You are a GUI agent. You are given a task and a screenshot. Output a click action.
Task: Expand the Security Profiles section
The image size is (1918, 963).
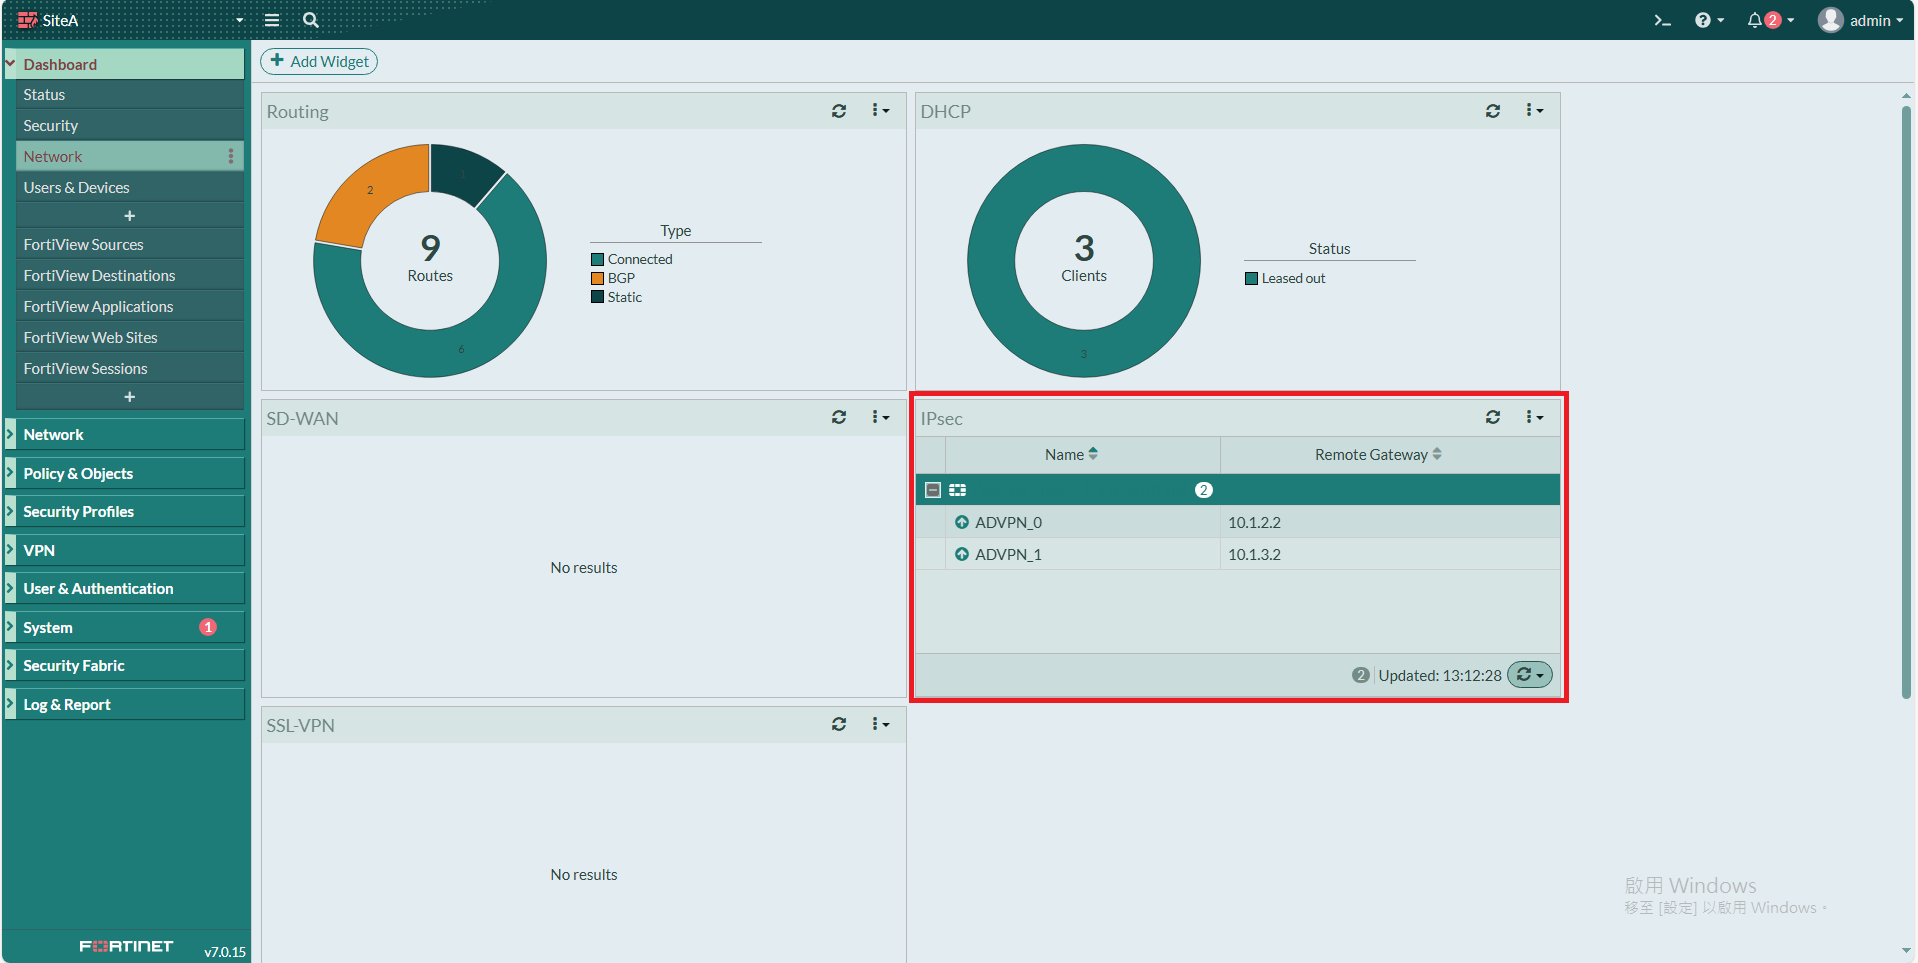pyautogui.click(x=125, y=512)
